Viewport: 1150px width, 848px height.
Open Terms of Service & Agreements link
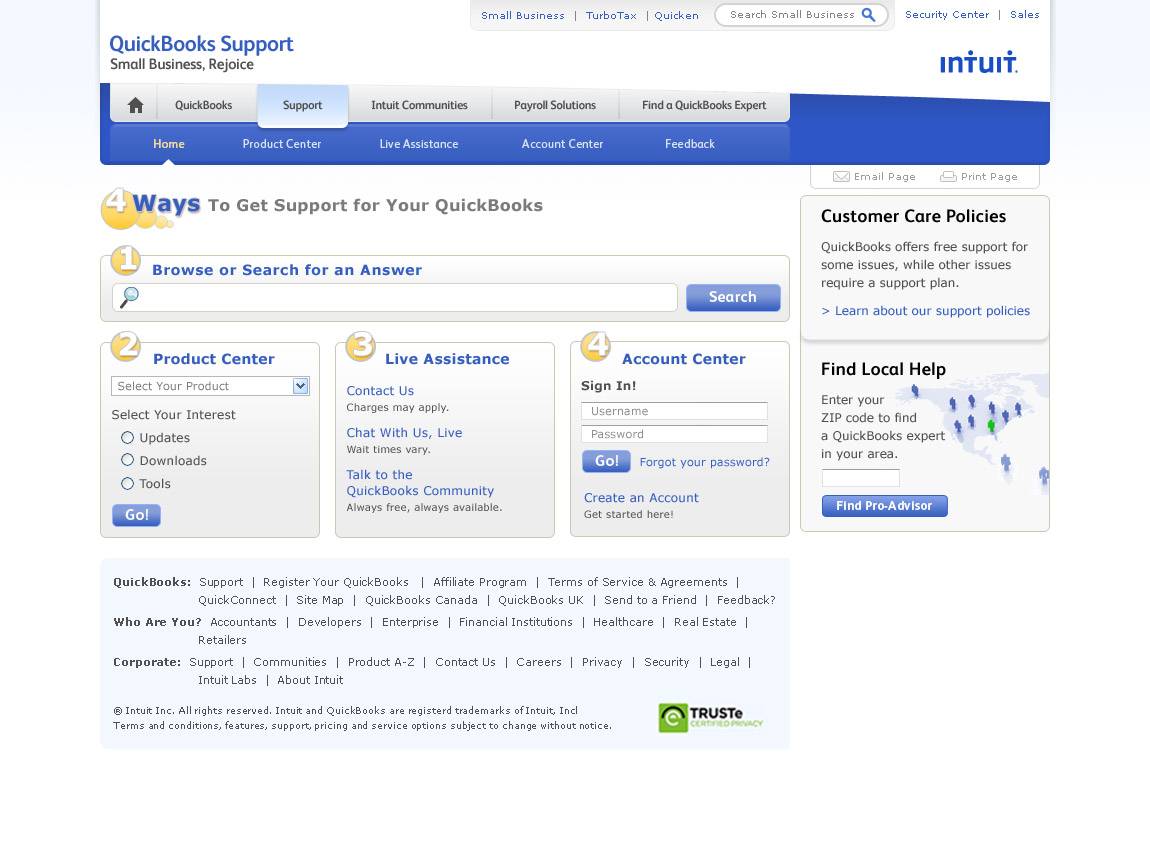point(637,582)
